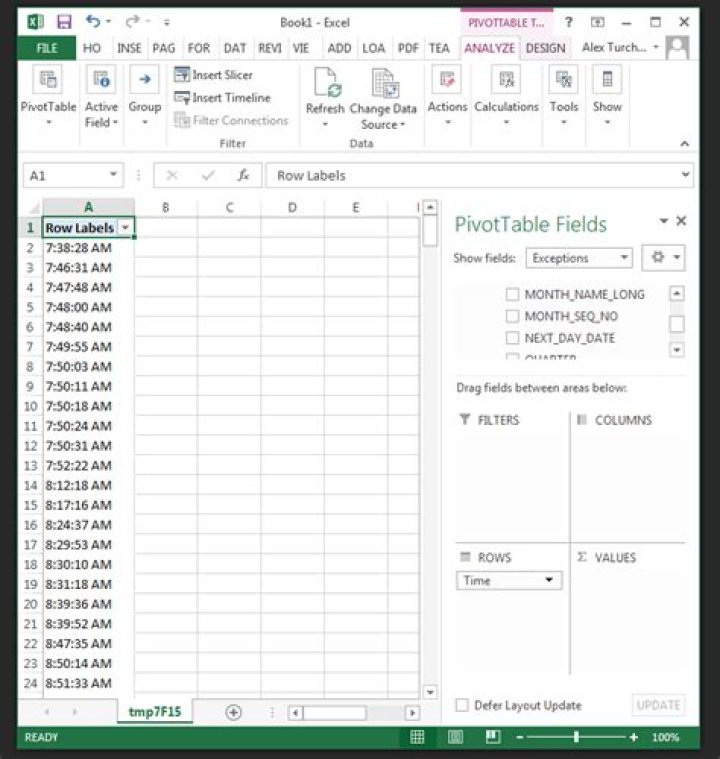Screen dimensions: 720x759
Task: Open the VIE ribbon tab
Action: pos(301,48)
